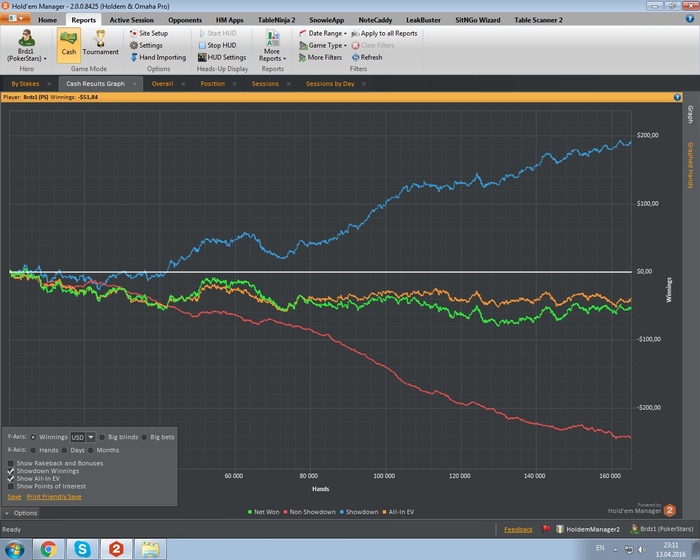Open the application orb menu button
Viewport: 700px width, 560px height.
coord(15,19)
